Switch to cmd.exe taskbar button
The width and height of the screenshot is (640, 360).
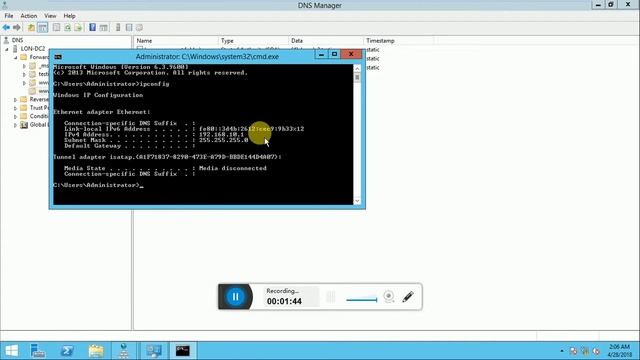(182, 351)
